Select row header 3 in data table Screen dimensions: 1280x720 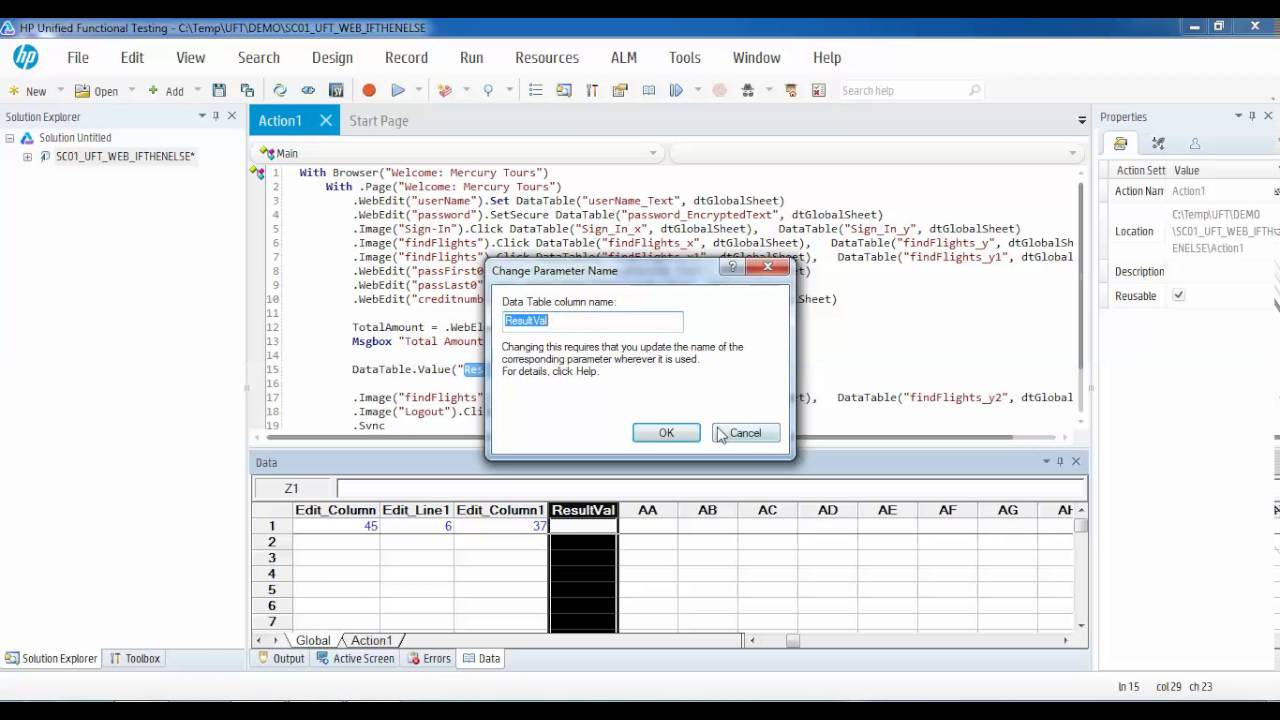272,558
